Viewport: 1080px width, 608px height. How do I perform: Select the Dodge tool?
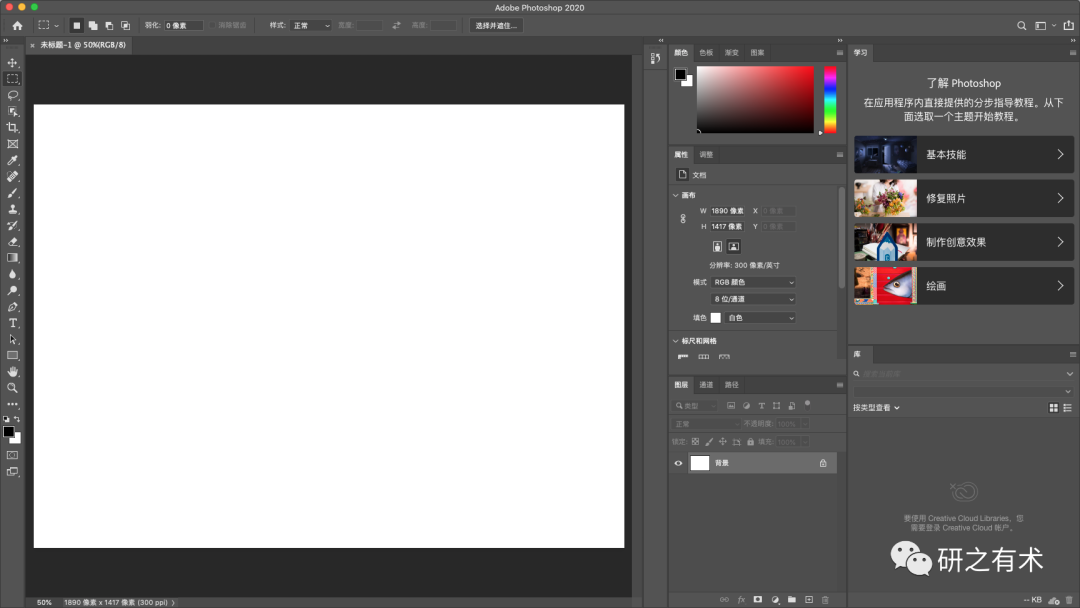[12, 291]
